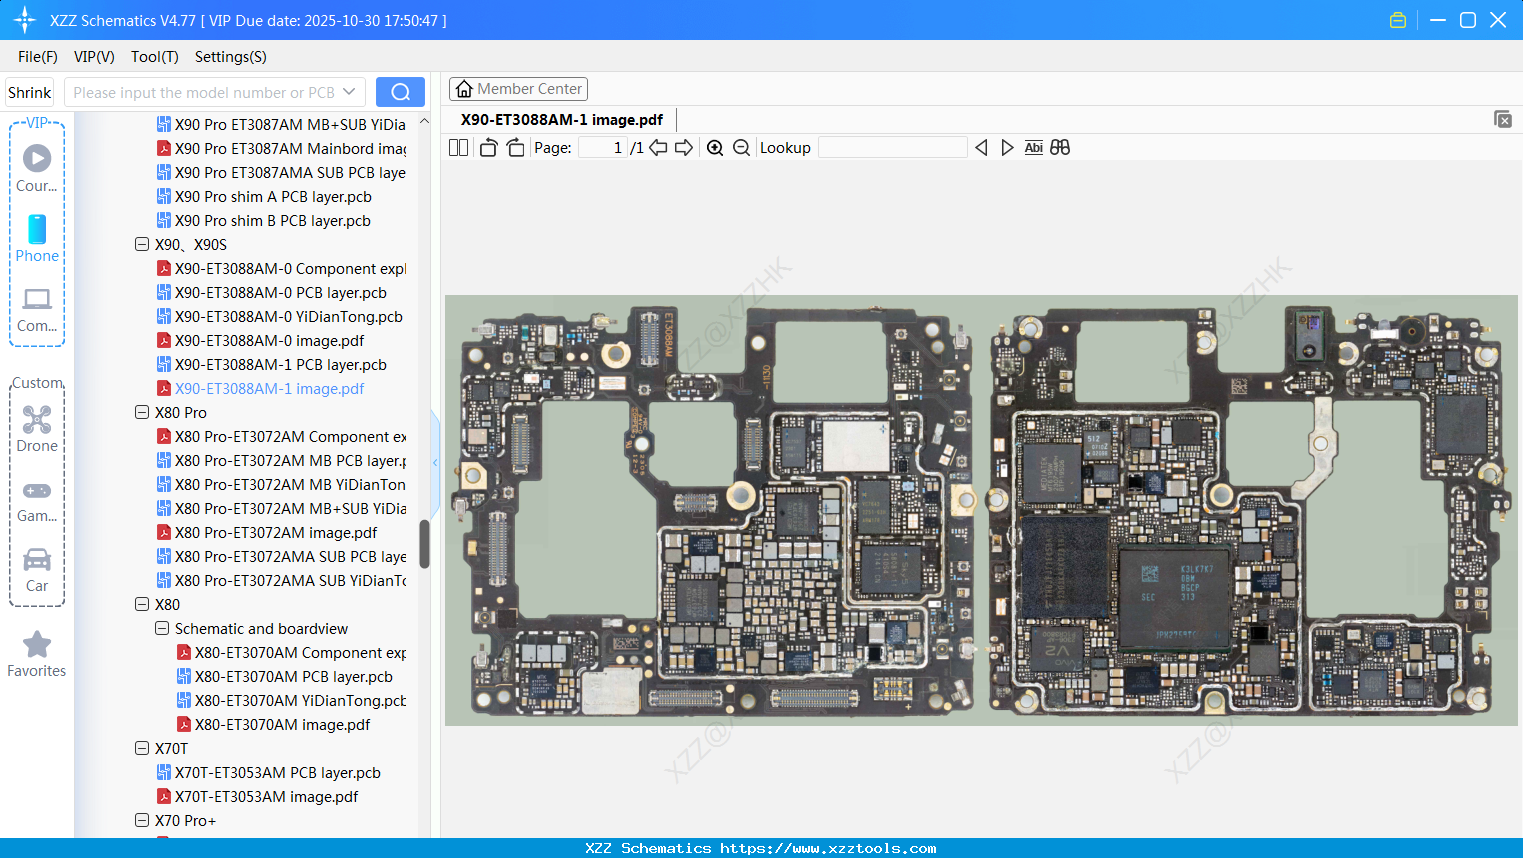Rotate the page counterclockwise
1523x858 pixels.
488,148
